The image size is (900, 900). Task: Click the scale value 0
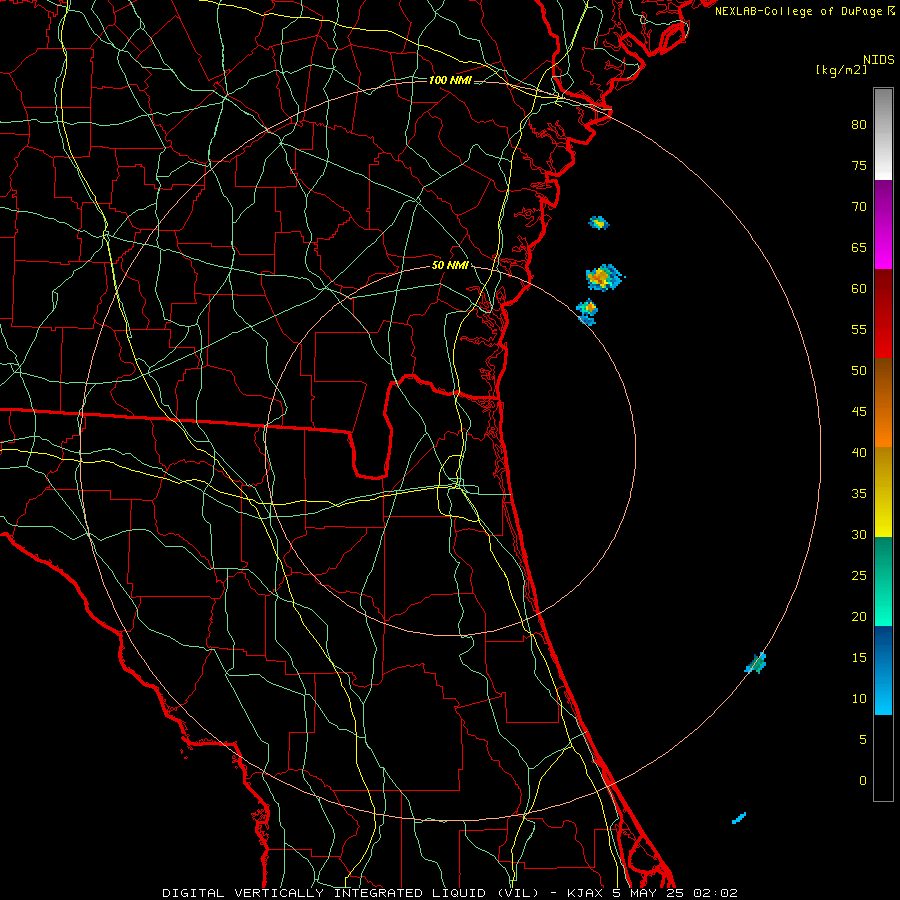[x=863, y=781]
